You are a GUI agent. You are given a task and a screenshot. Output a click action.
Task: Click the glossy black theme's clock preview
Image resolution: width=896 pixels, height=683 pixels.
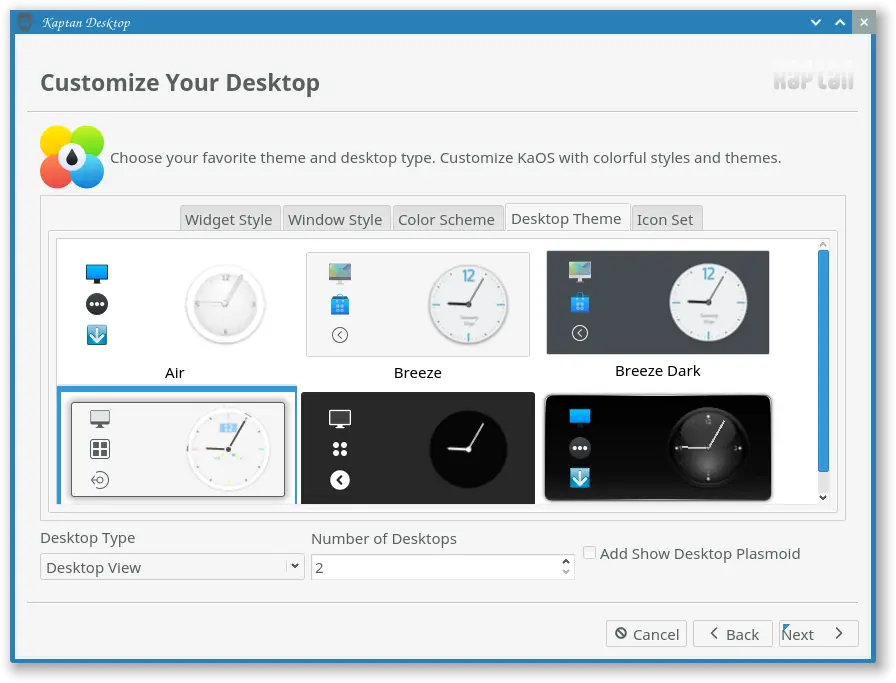pos(708,447)
